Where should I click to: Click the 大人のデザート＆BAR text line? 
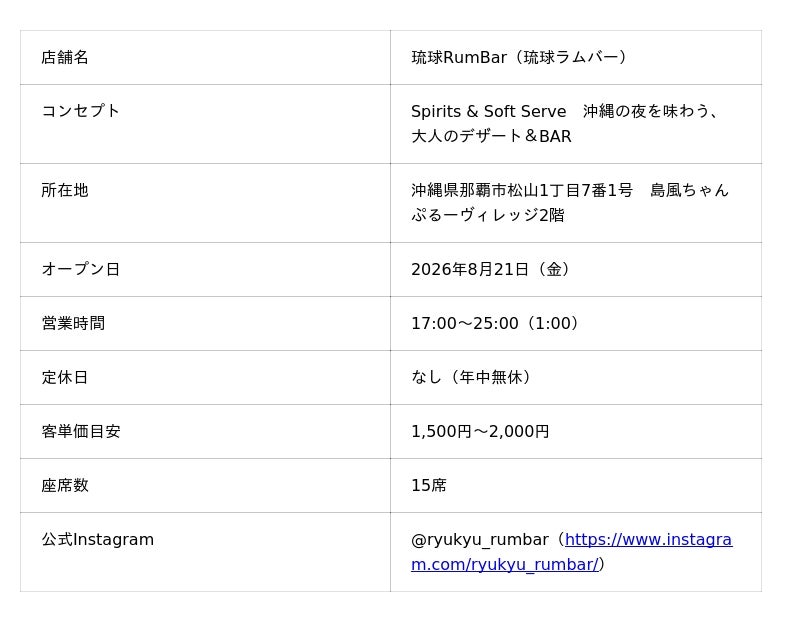[x=491, y=136]
